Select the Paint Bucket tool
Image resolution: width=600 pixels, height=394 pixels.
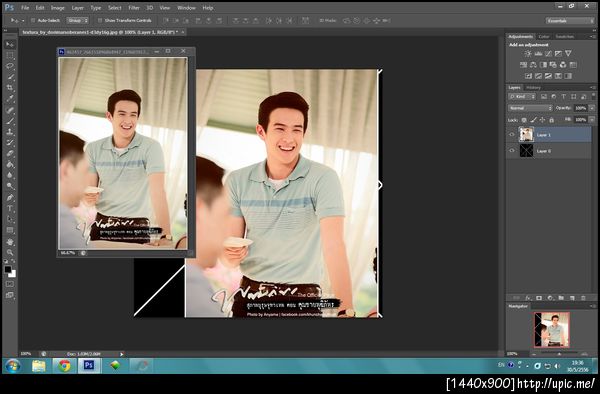click(10, 164)
